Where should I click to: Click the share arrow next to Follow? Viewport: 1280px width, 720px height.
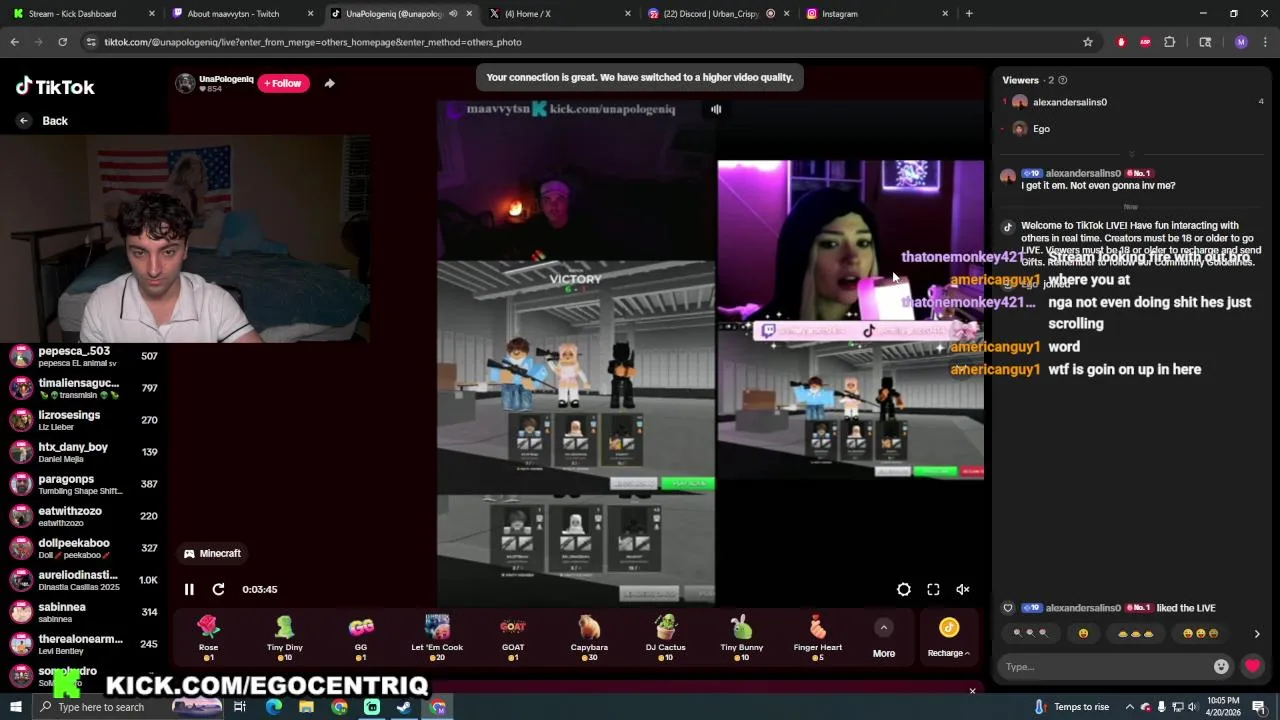tap(329, 83)
